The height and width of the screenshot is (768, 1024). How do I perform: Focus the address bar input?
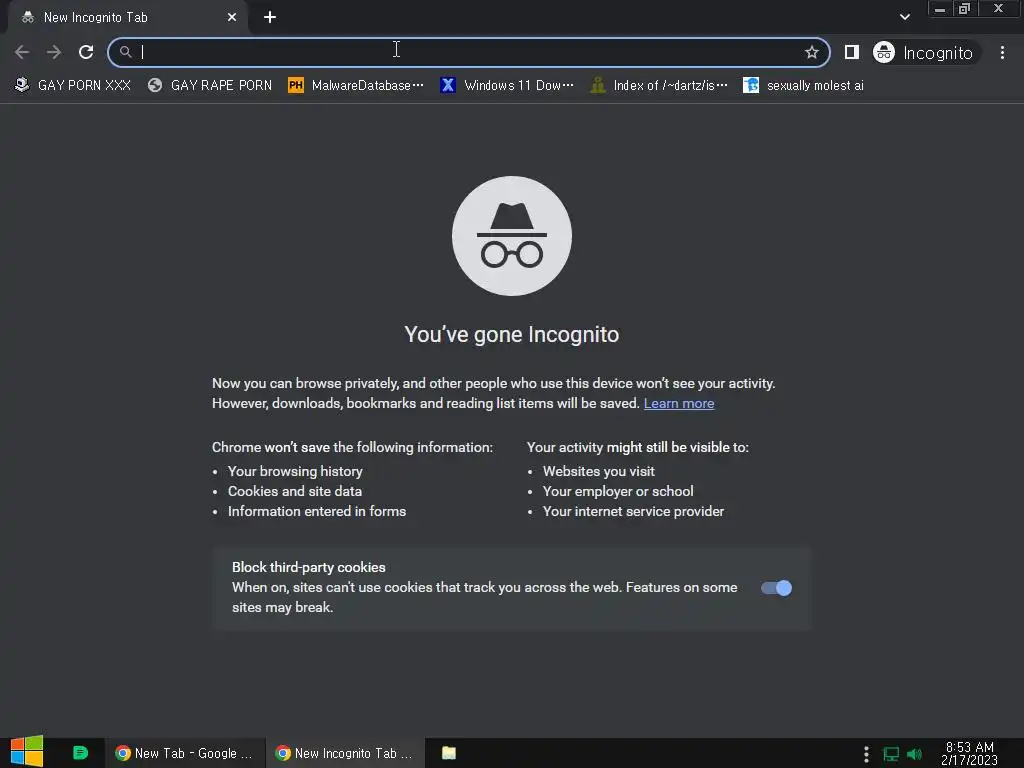(469, 52)
